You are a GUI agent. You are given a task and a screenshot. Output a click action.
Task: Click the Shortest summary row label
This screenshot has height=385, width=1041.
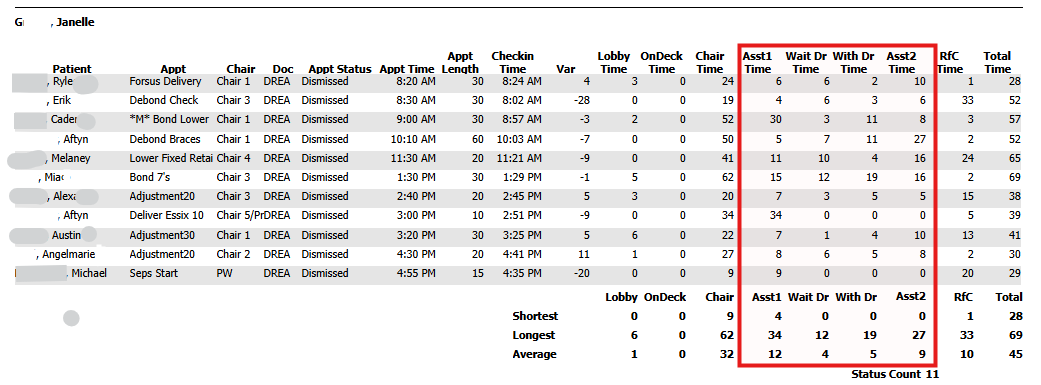pos(535,316)
